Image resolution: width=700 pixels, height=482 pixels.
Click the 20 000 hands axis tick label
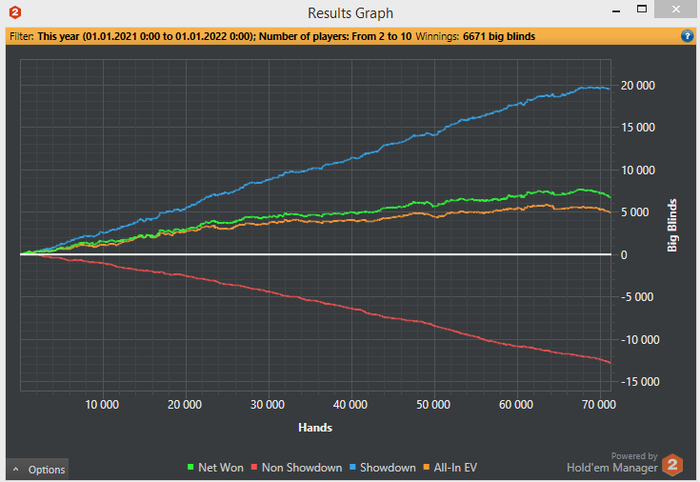pyautogui.click(x=184, y=405)
